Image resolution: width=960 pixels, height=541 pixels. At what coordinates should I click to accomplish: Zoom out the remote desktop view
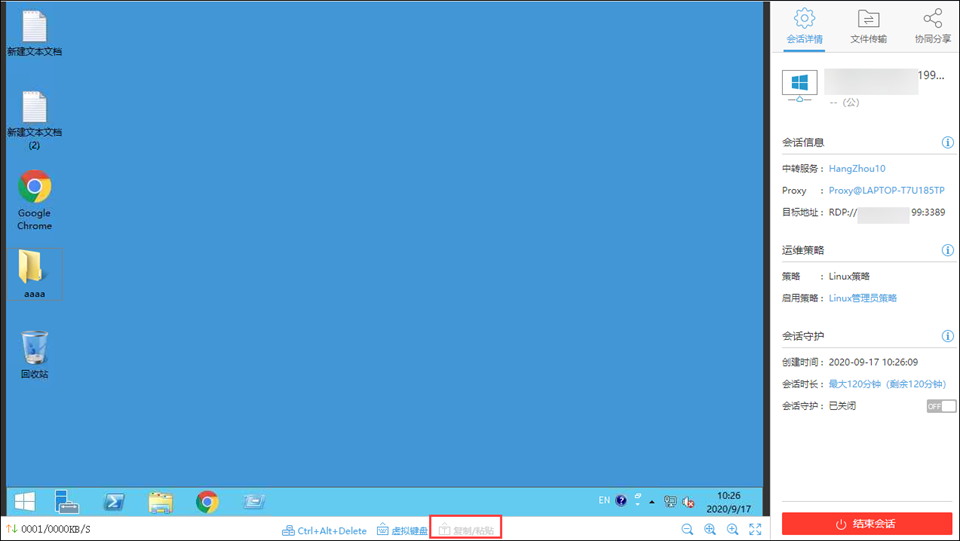[x=687, y=529]
